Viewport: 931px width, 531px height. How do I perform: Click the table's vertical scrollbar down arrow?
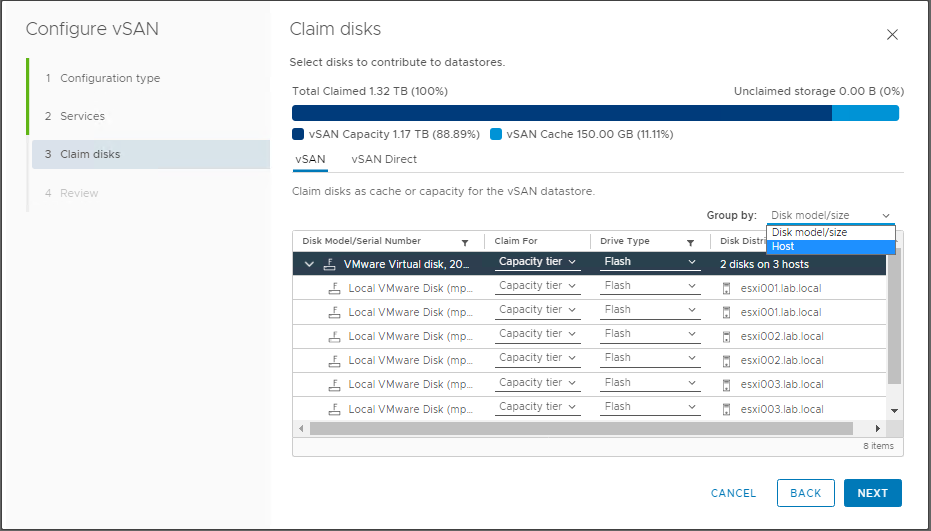tap(895, 411)
